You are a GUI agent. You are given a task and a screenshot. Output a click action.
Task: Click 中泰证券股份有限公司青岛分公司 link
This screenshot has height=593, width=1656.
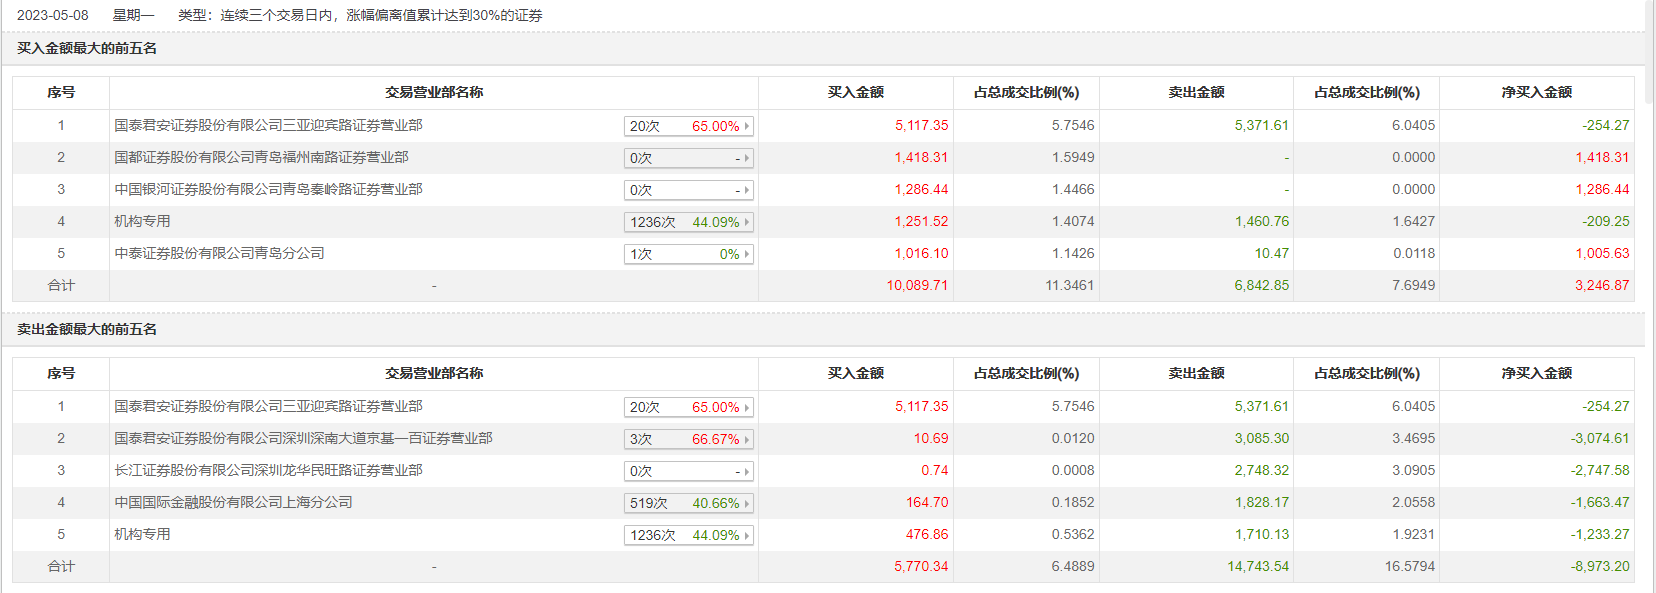click(219, 253)
